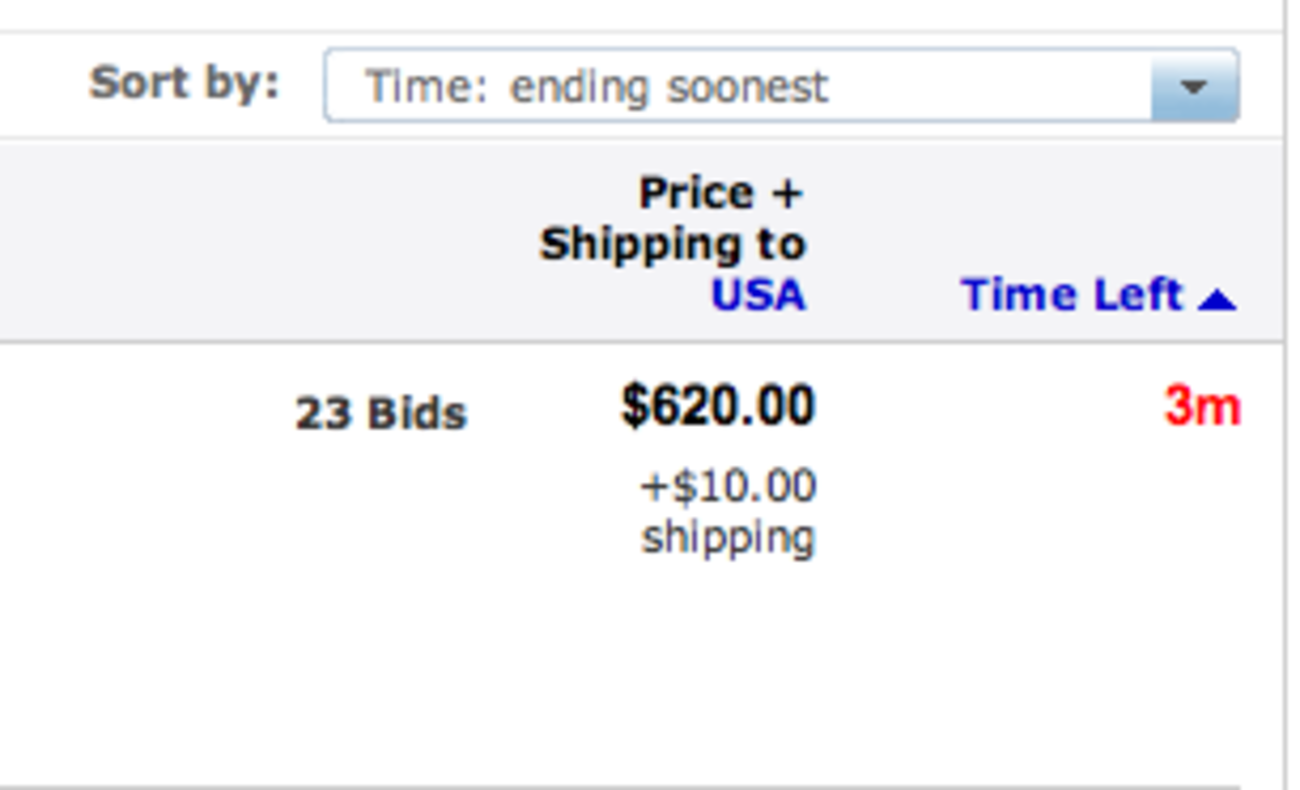Click the word "shipping" below the price

(728, 538)
